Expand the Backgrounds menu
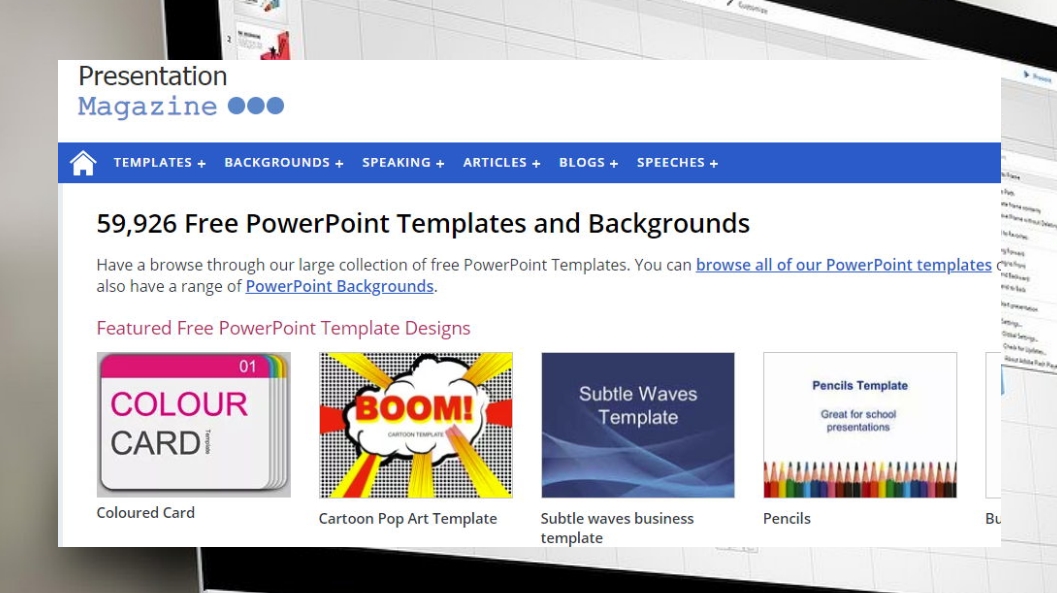The image size is (1057, 593). (x=284, y=162)
